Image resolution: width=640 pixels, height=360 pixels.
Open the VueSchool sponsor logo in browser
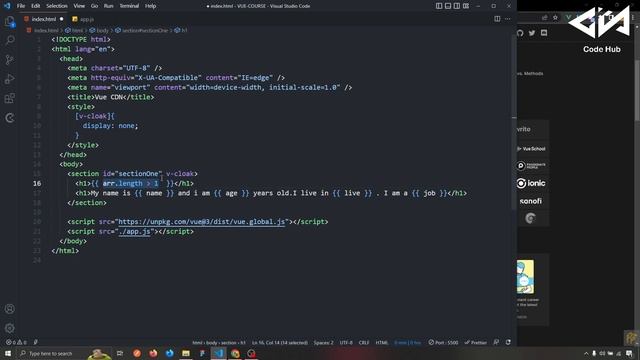[x=531, y=149]
